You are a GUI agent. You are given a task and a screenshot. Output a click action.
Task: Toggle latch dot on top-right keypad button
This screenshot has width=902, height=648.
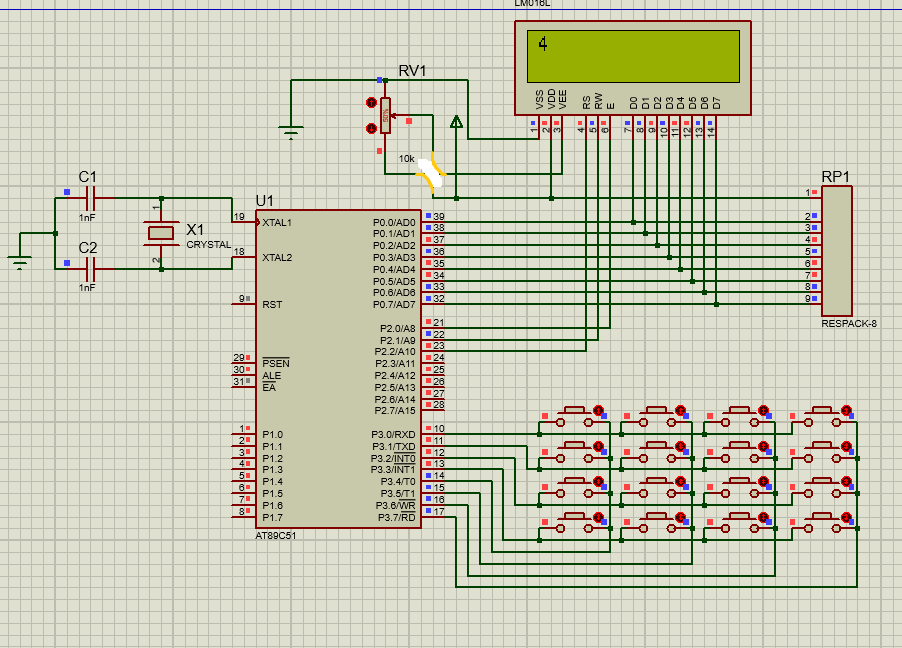click(x=846, y=410)
